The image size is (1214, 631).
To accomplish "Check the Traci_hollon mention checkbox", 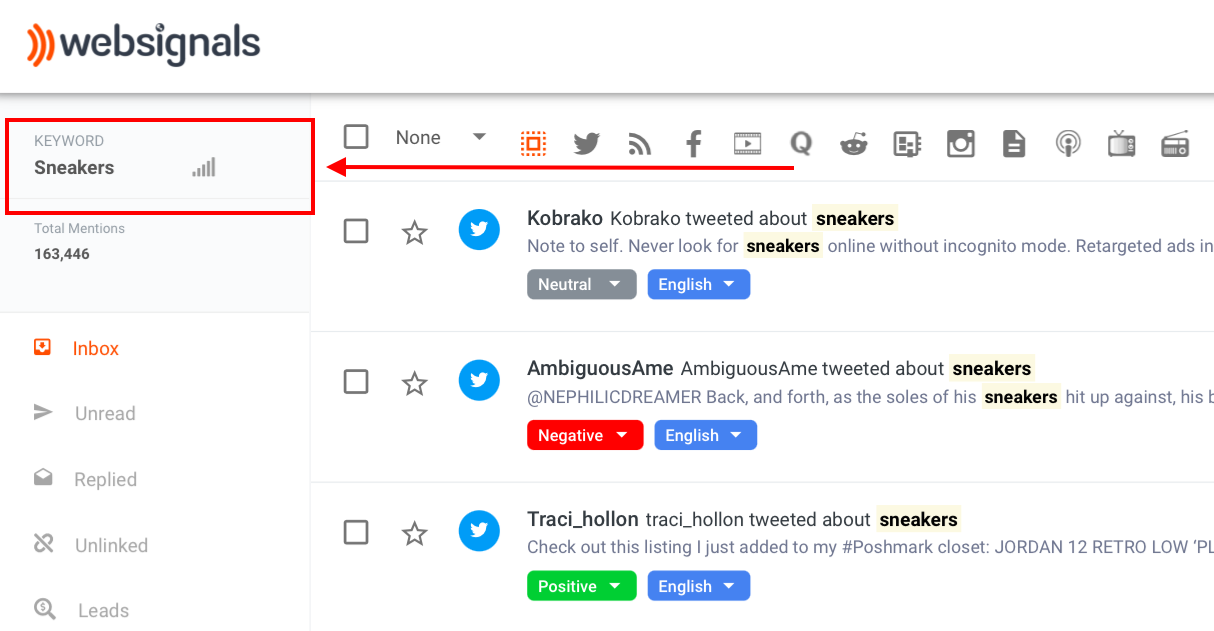I will point(356,532).
